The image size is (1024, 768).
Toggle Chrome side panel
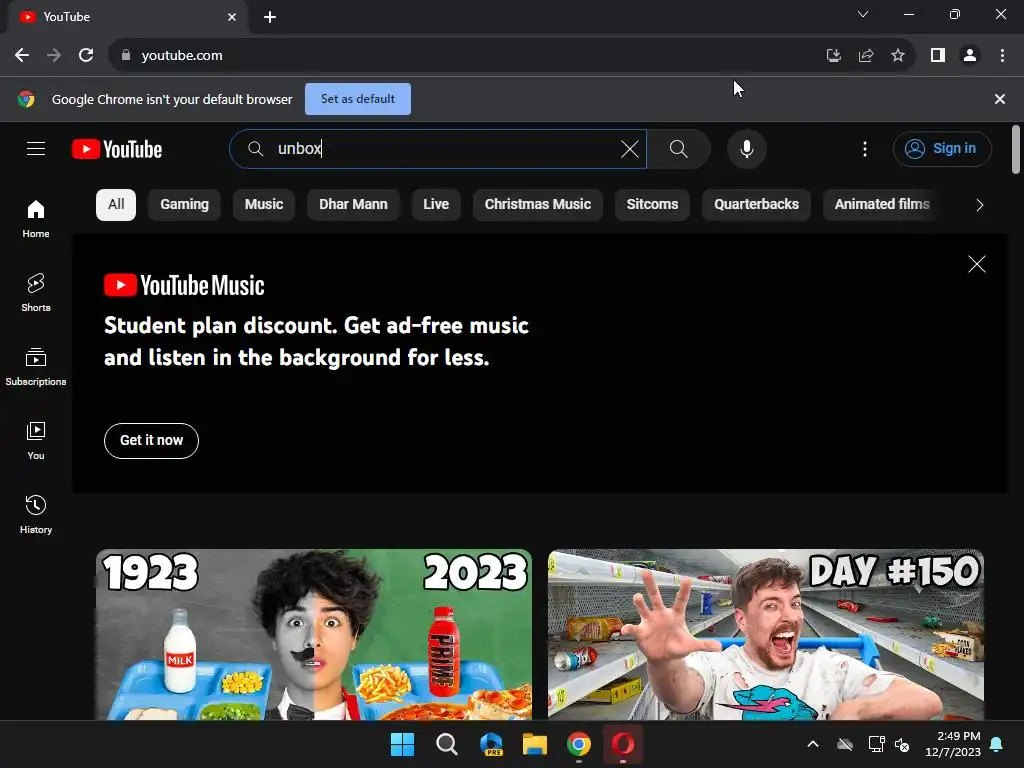point(938,56)
